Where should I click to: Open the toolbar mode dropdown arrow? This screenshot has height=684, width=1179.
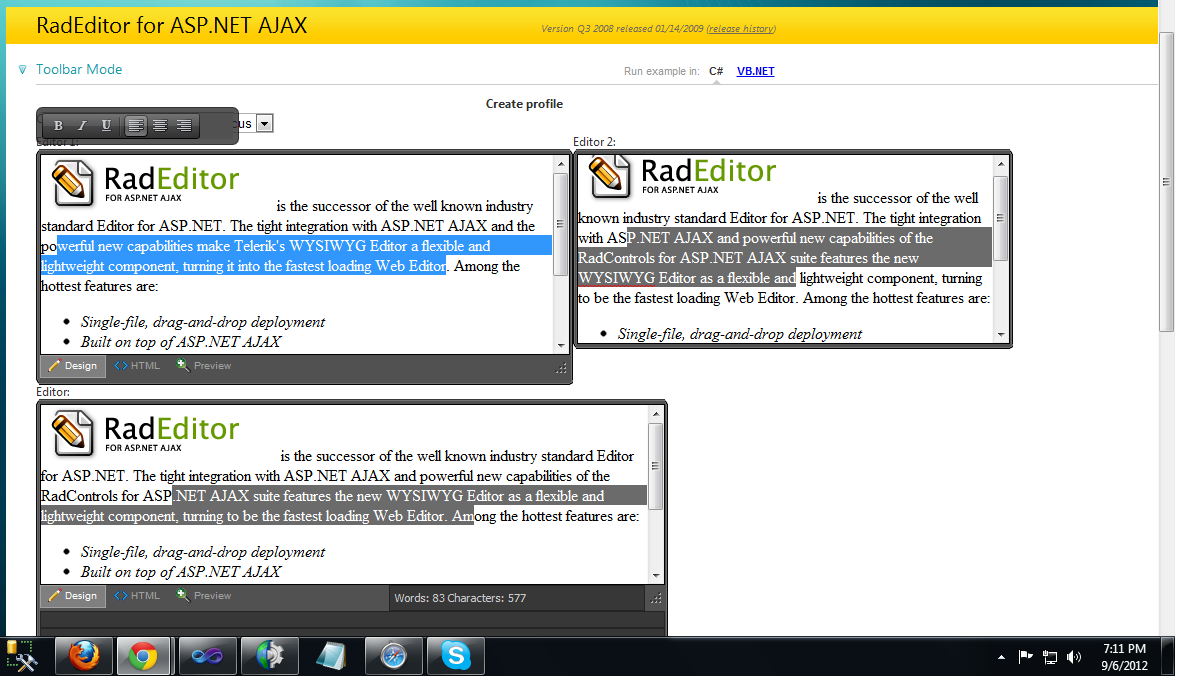[x=265, y=124]
